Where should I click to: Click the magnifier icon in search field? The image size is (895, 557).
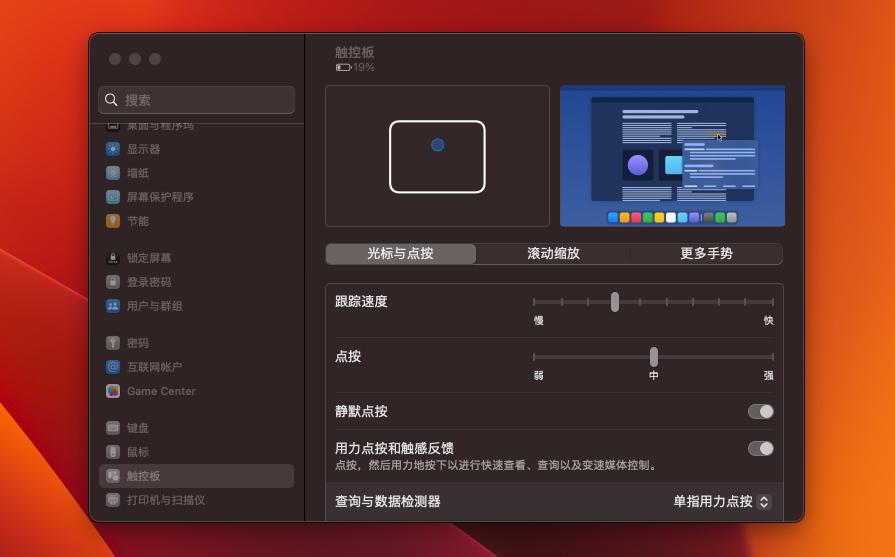[111, 100]
